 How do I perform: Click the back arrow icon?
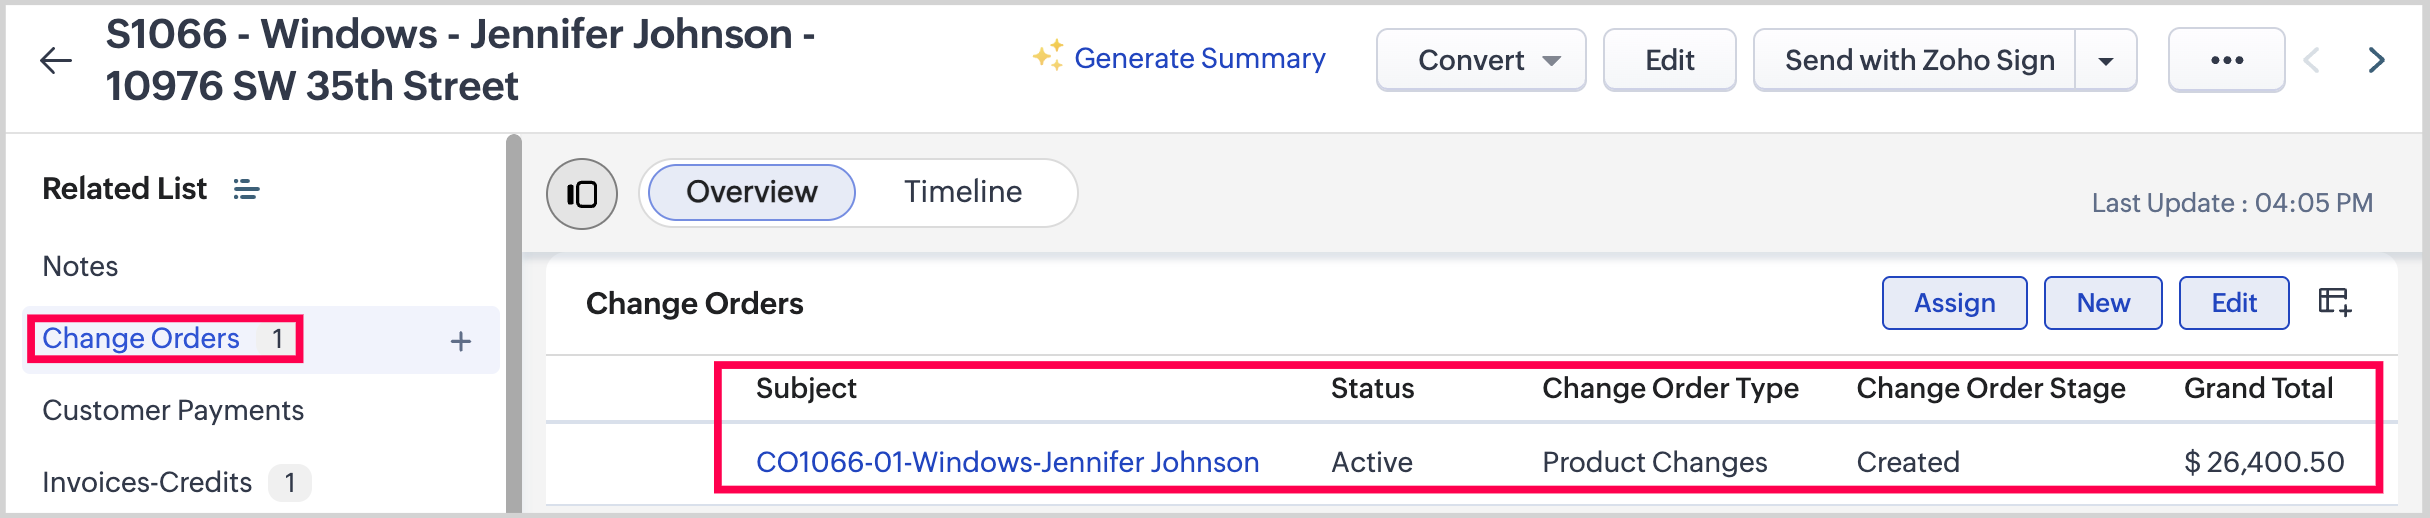click(x=56, y=61)
